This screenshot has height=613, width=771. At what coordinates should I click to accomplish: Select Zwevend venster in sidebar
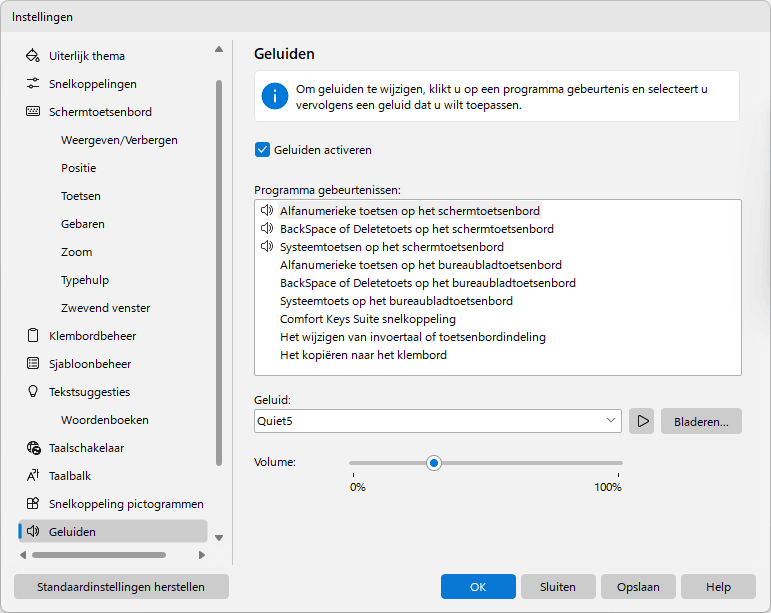(x=105, y=308)
